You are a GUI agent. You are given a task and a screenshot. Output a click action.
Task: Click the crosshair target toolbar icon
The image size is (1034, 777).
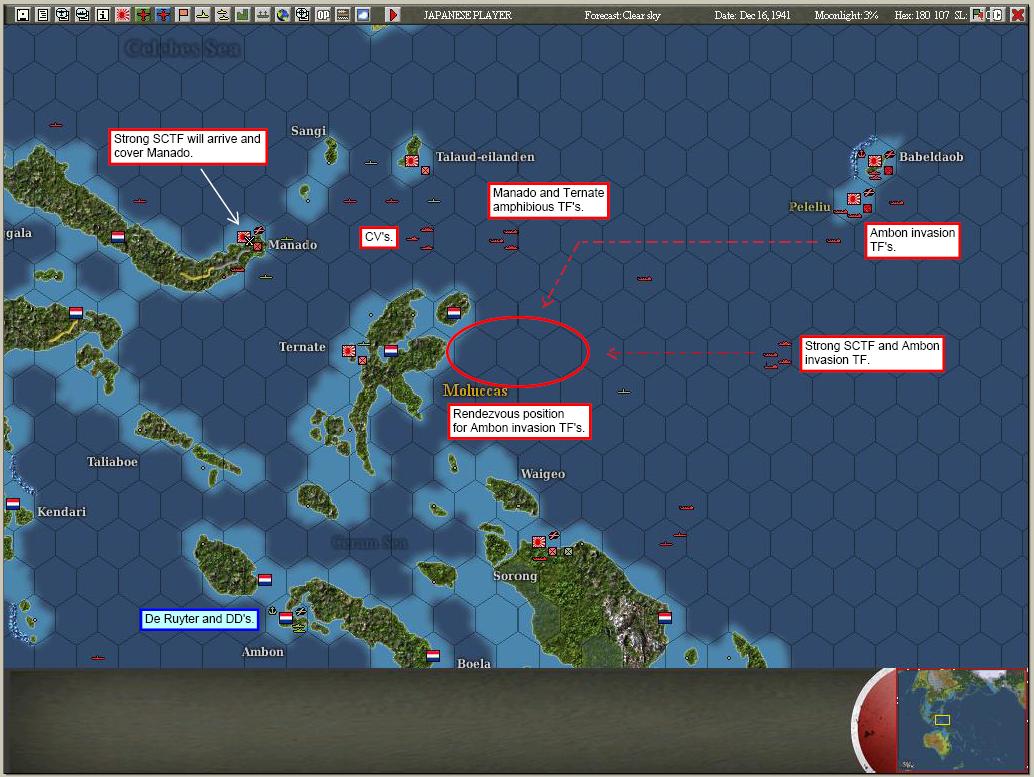[x=303, y=15]
